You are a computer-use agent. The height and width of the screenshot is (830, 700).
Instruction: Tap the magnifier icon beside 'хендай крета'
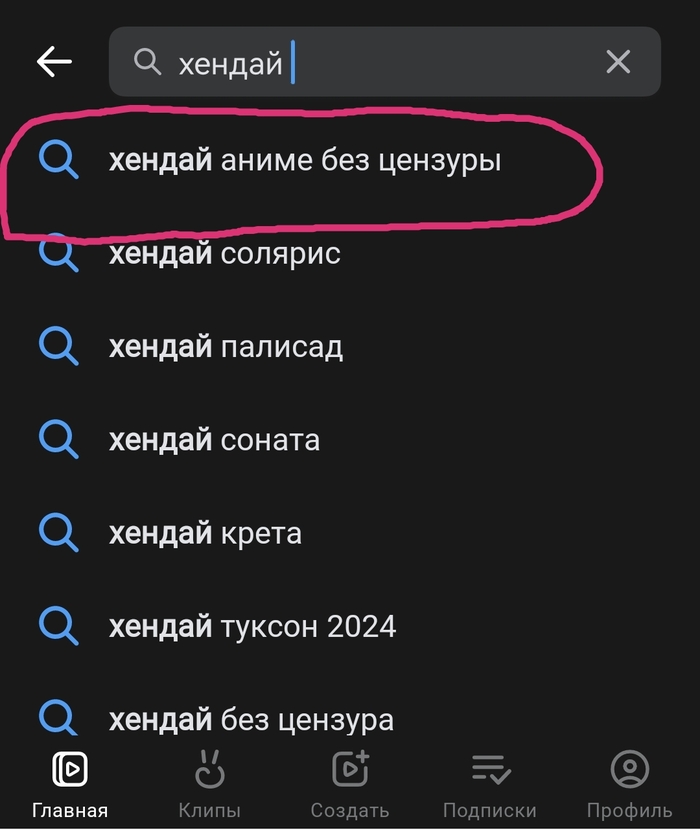pos(60,533)
